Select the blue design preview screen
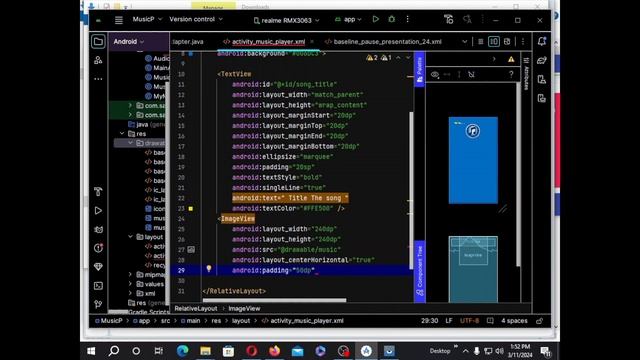640x360 pixels. (x=473, y=160)
